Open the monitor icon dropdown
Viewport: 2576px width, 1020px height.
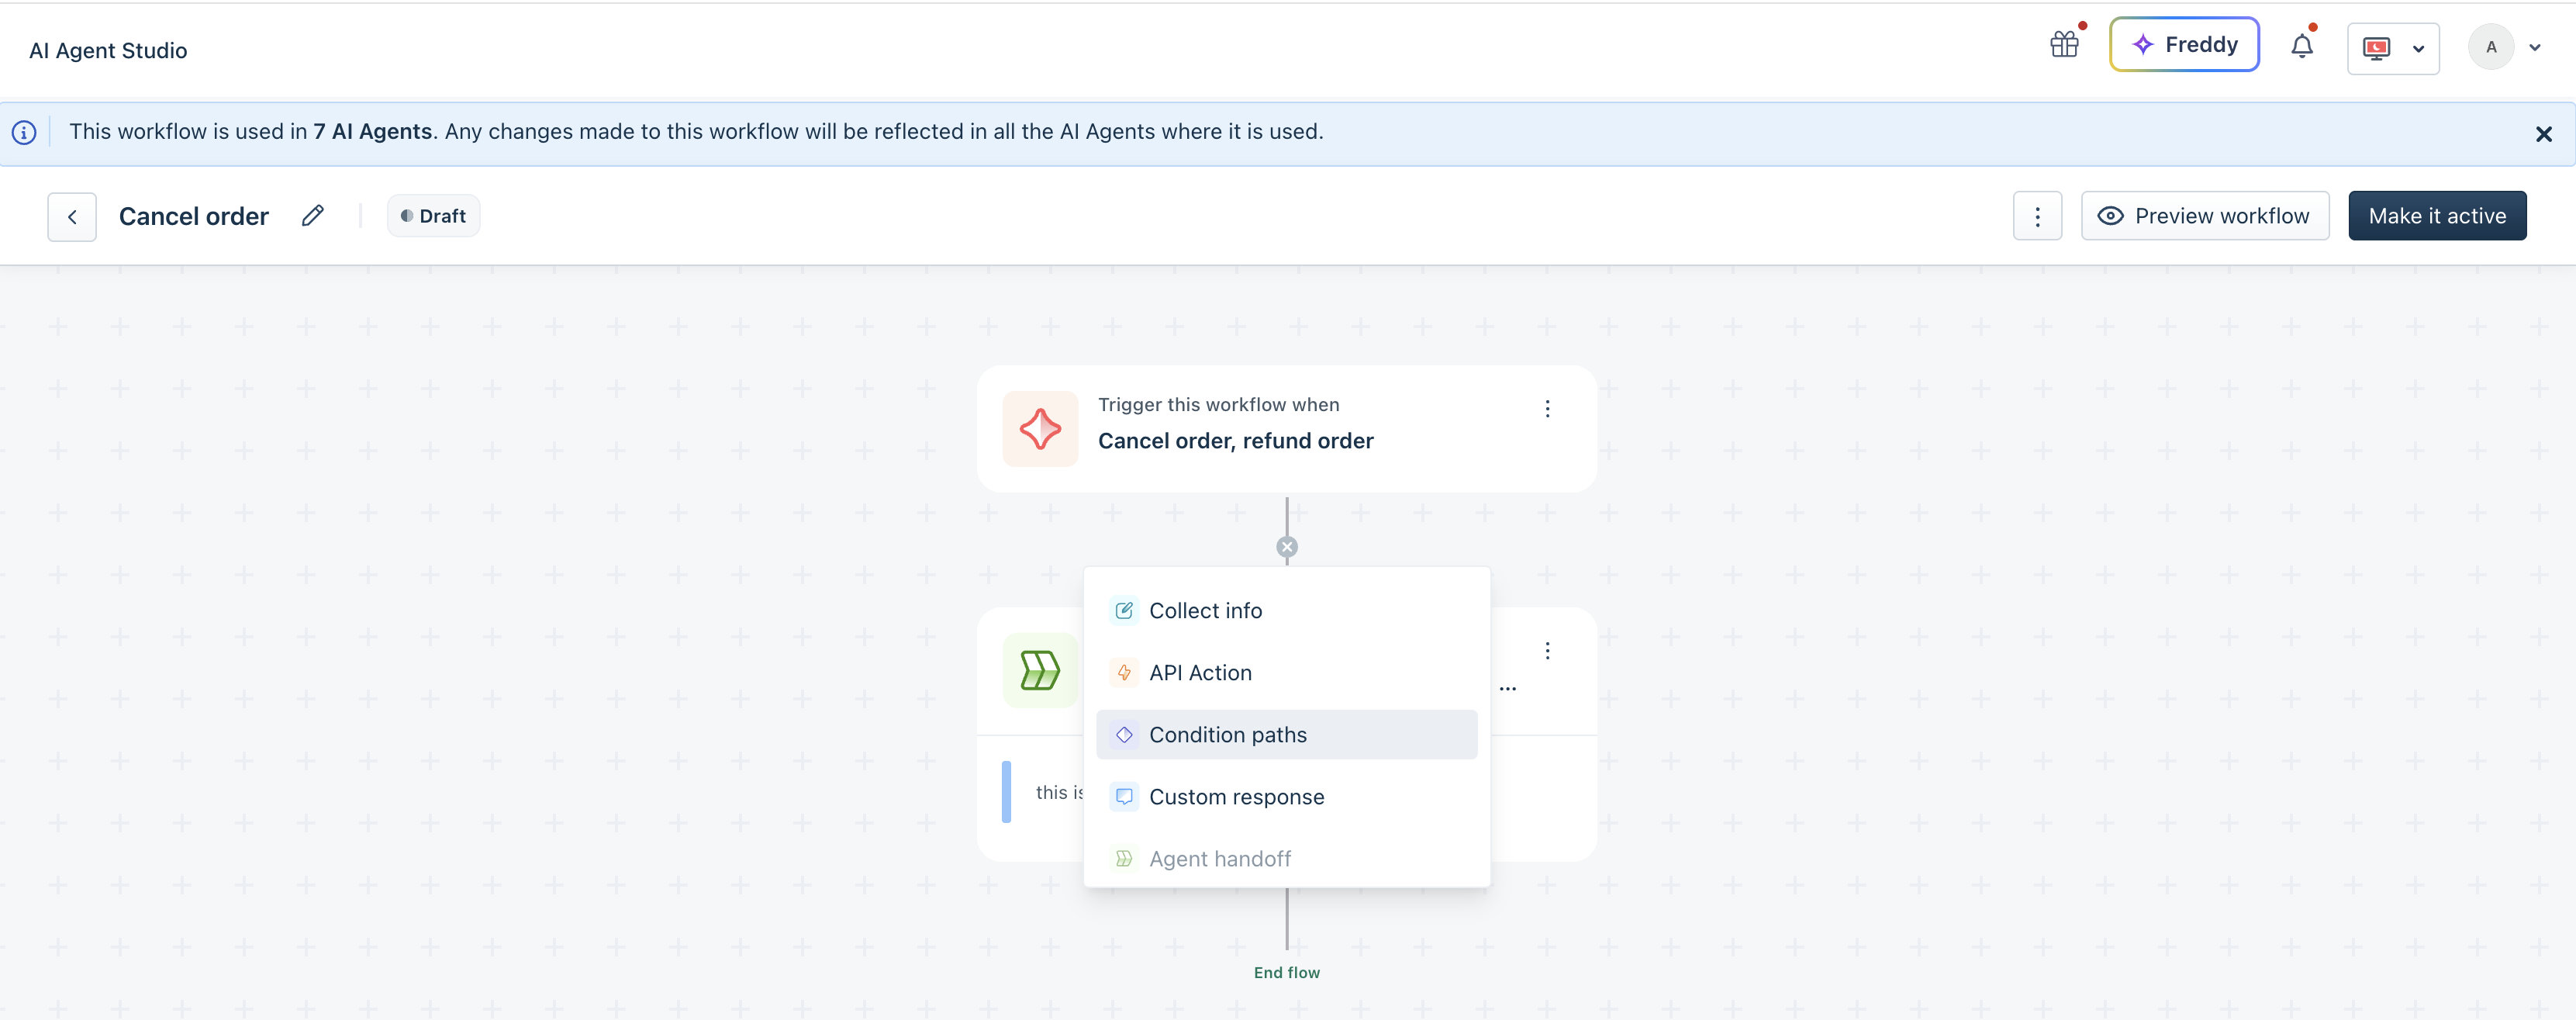coord(2392,48)
